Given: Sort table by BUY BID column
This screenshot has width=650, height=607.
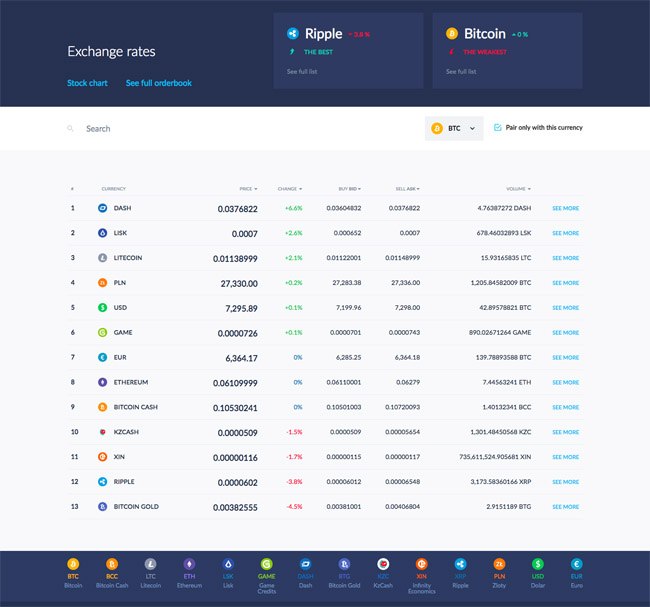Looking at the screenshot, I should (349, 189).
